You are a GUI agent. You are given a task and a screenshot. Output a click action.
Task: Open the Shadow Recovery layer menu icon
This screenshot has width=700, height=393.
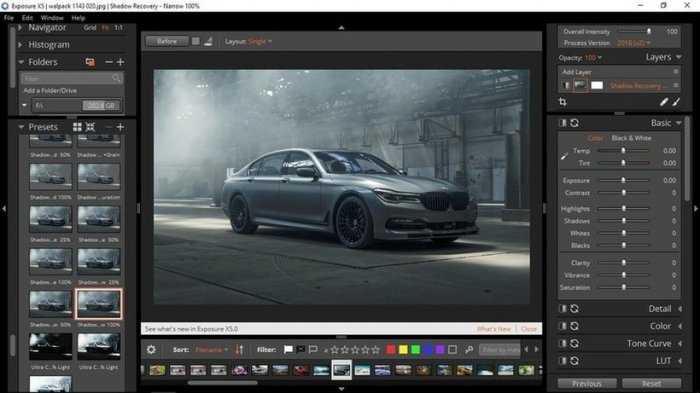675,85
